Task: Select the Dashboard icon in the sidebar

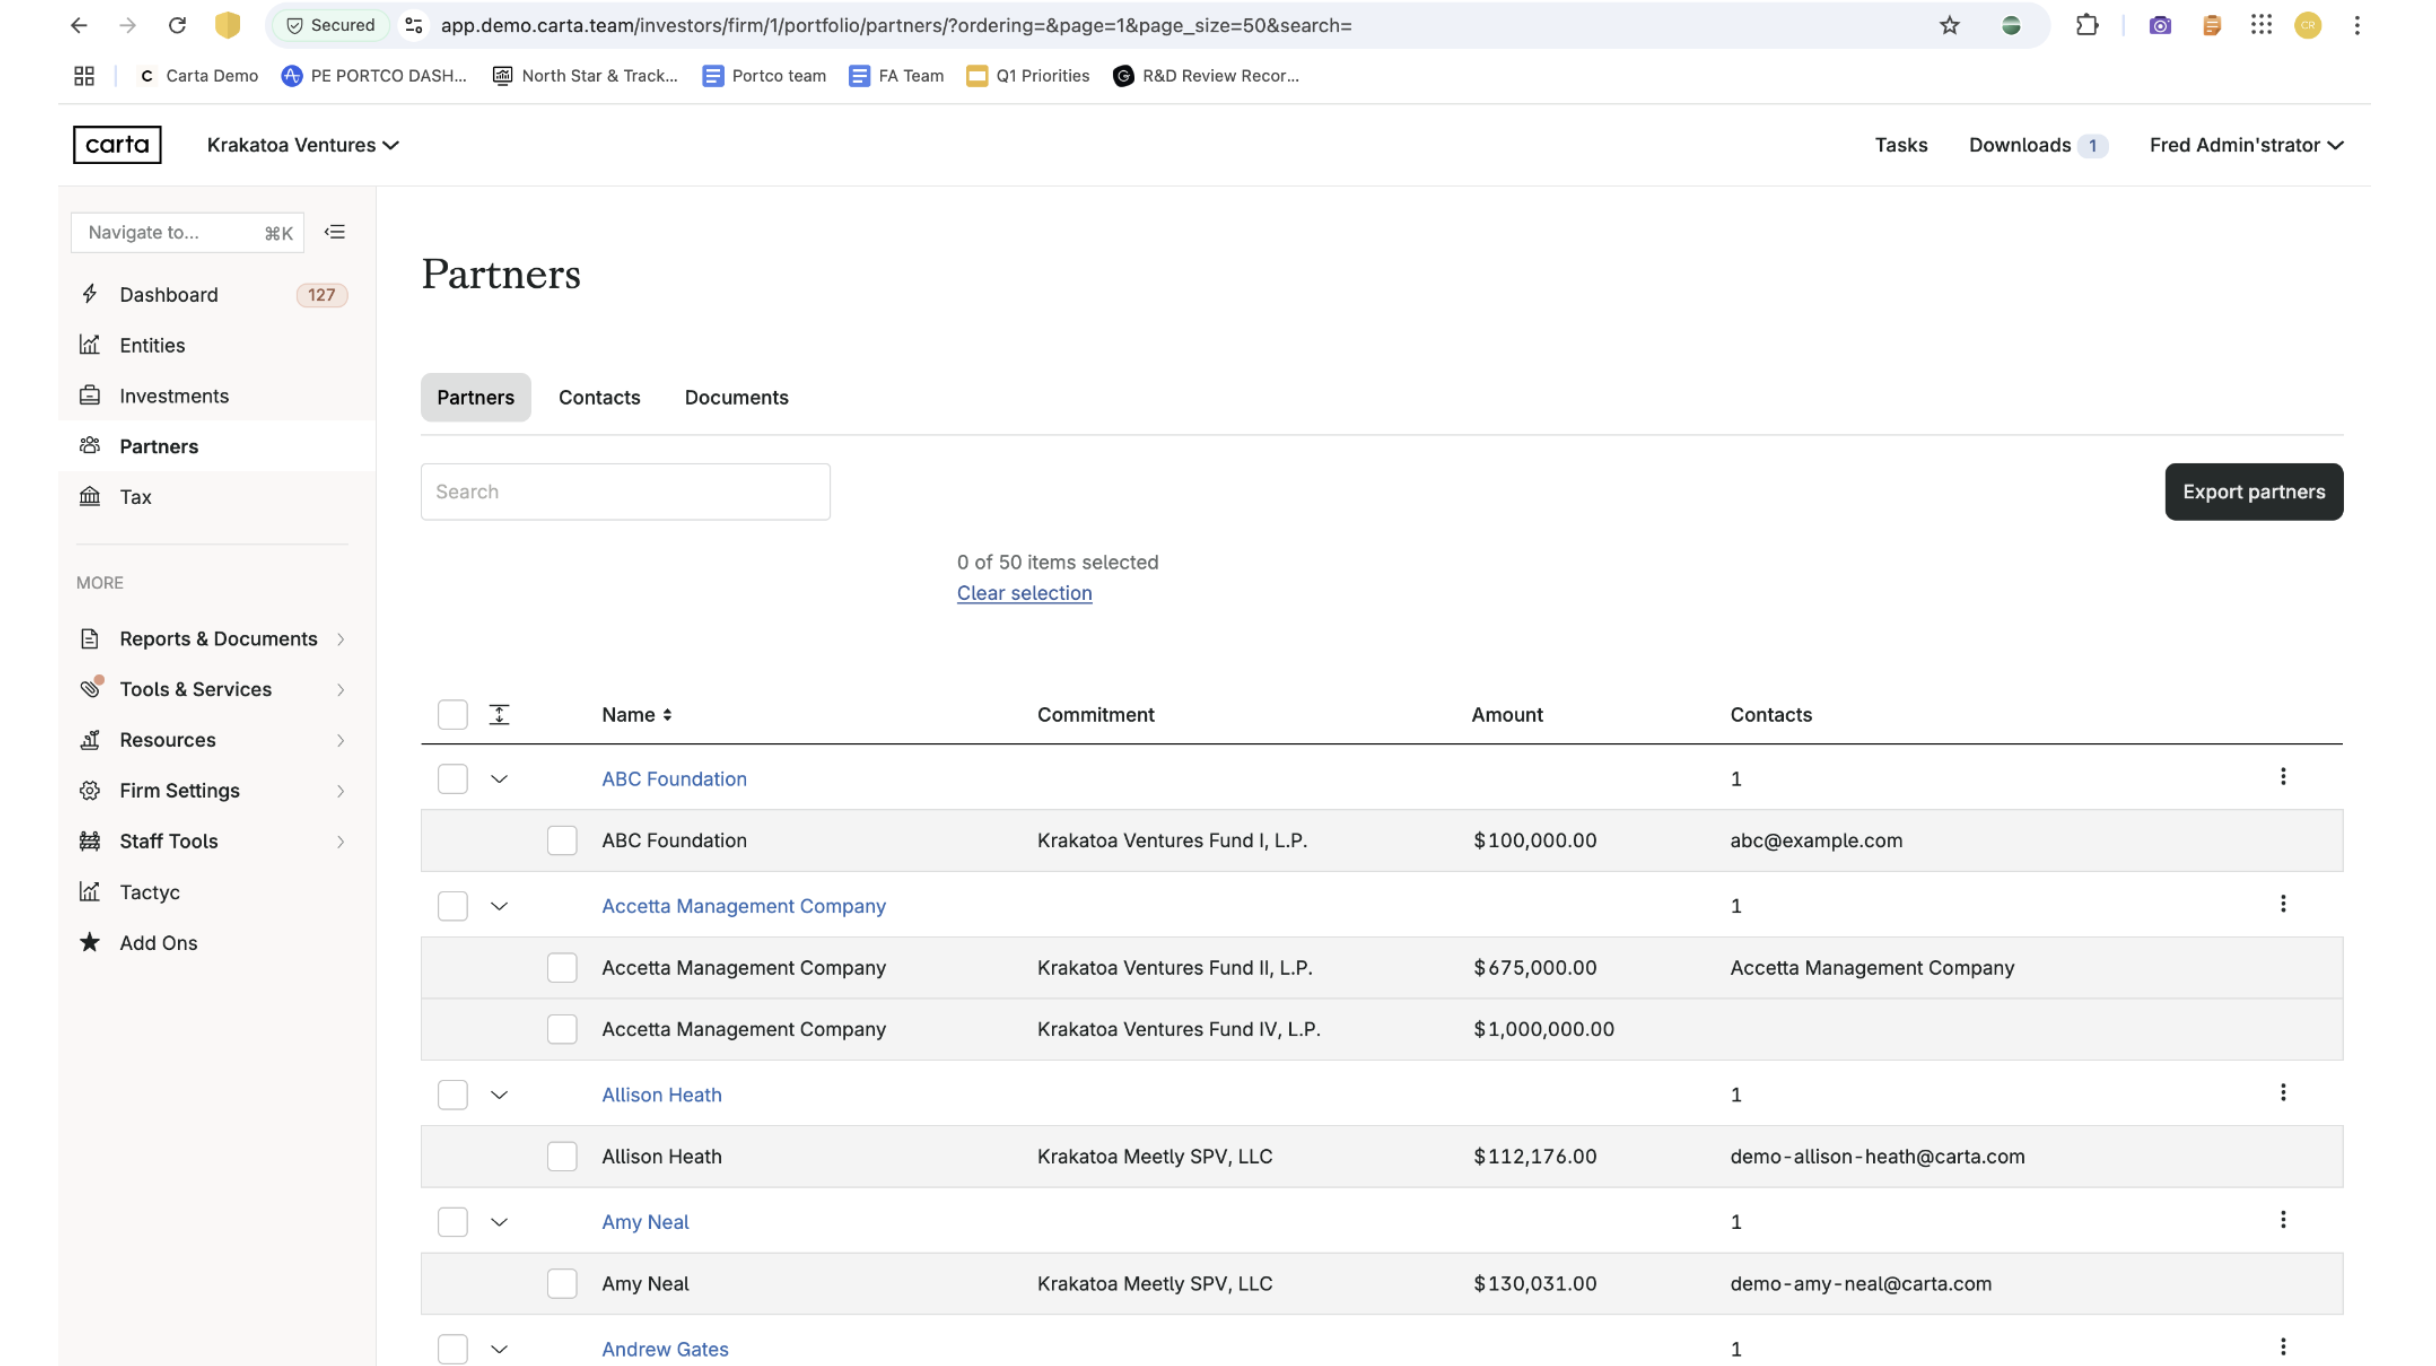Action: [91, 294]
